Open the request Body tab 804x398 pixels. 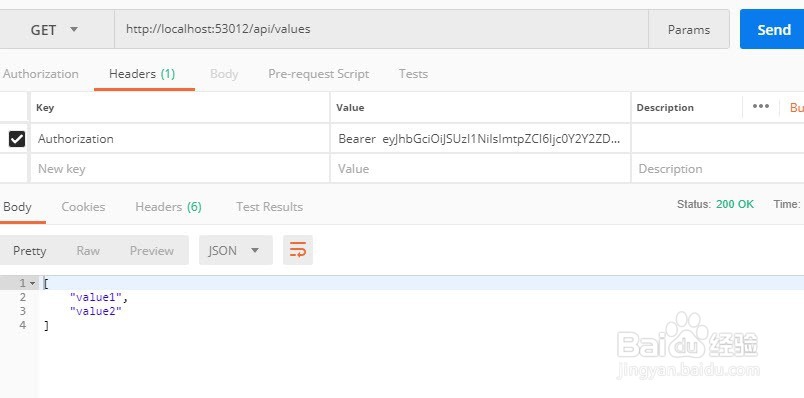(x=224, y=74)
